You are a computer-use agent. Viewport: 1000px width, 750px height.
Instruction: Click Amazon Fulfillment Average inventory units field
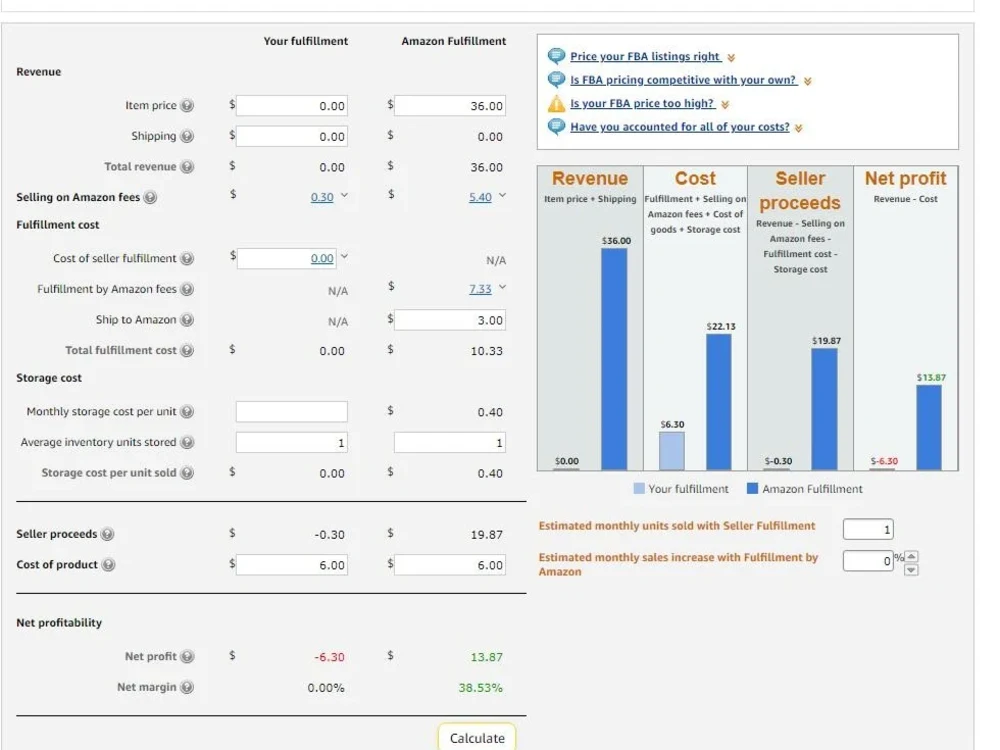(450, 443)
